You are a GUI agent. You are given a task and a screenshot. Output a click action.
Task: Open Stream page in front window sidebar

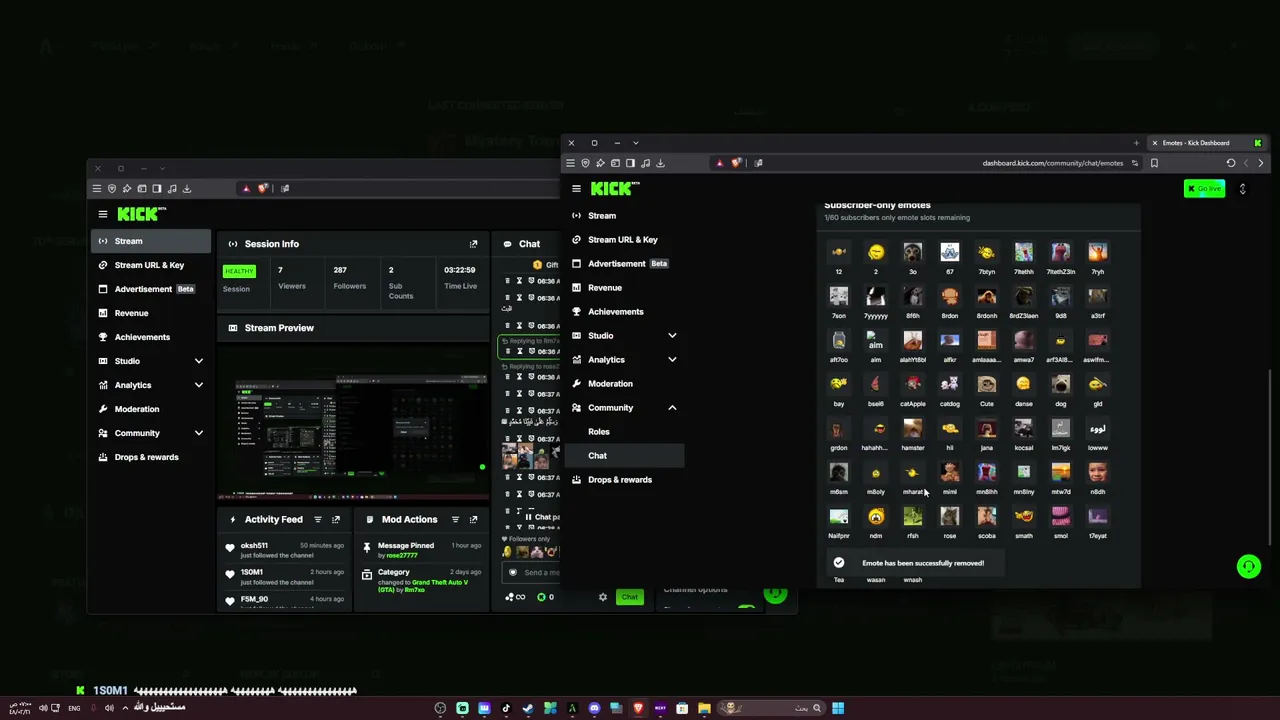click(625, 216)
